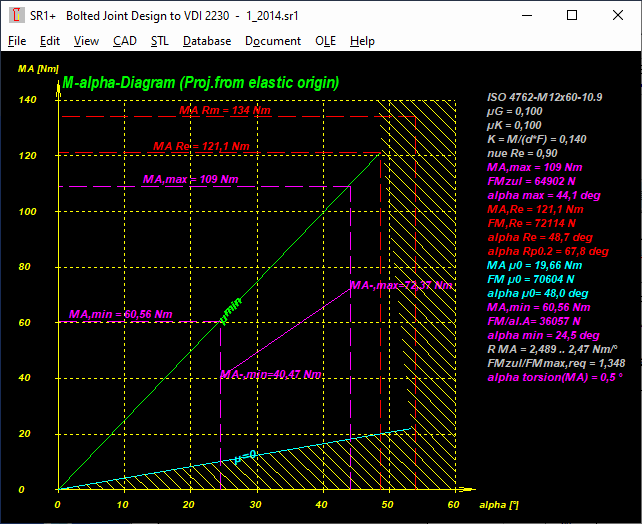Open the CAD menu

(x=125, y=41)
